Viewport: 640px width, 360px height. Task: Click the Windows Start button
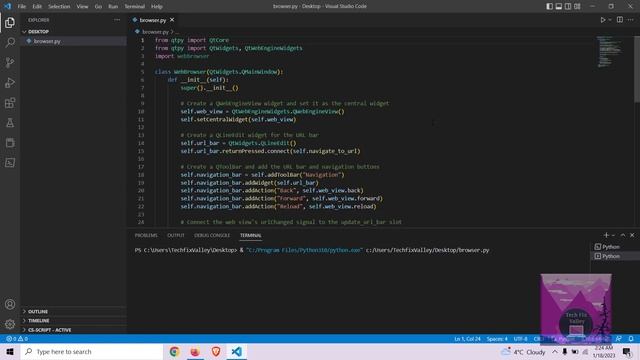pyautogui.click(x=10, y=351)
